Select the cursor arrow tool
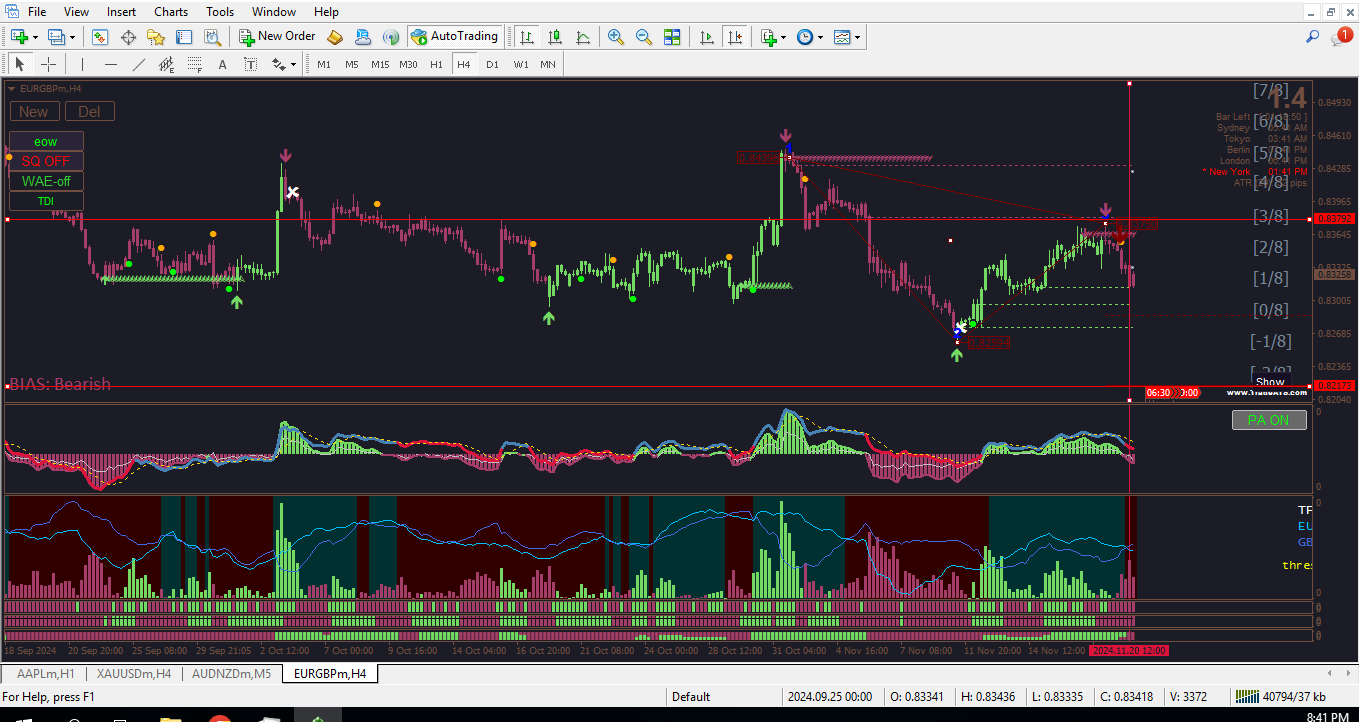This screenshot has width=1359, height=722. 19,64
